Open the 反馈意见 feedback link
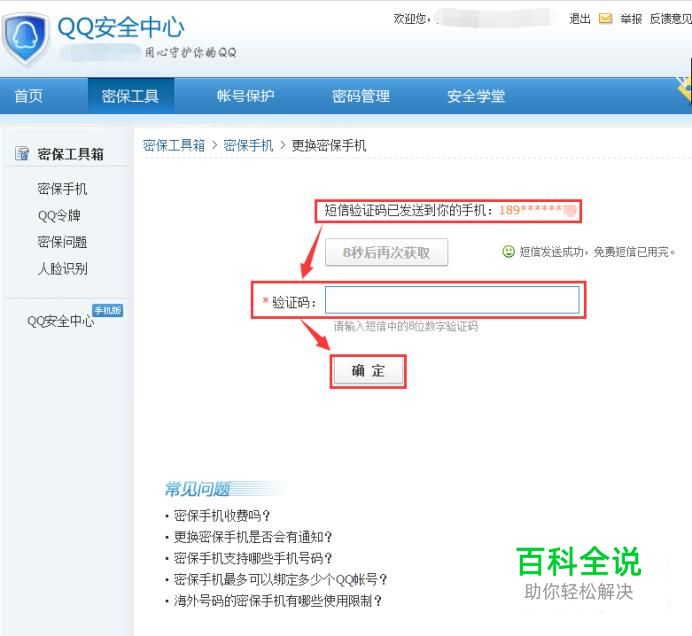This screenshot has height=636, width=692. coord(670,19)
